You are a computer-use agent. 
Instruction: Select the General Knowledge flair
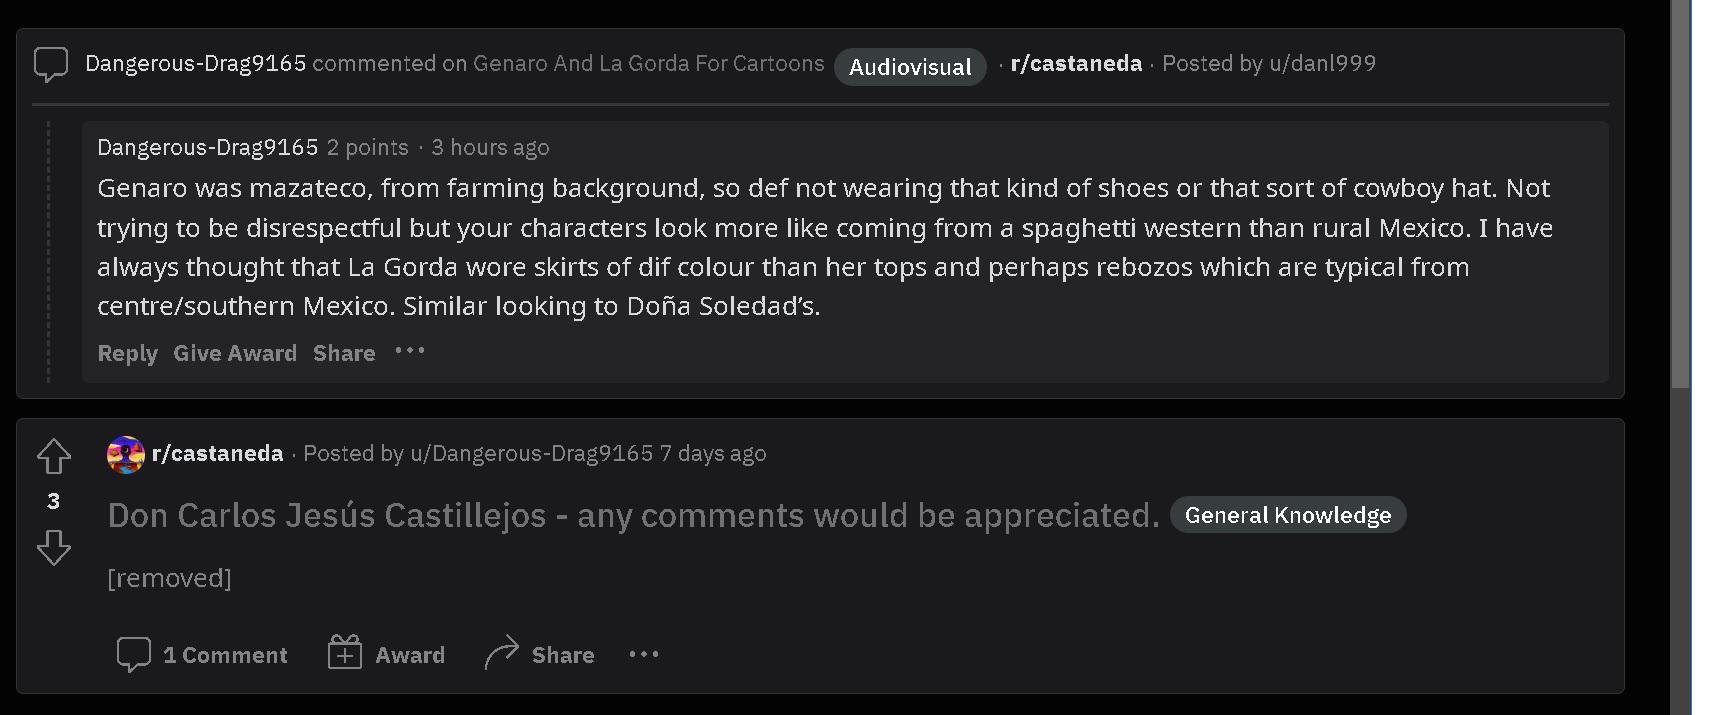click(1287, 515)
